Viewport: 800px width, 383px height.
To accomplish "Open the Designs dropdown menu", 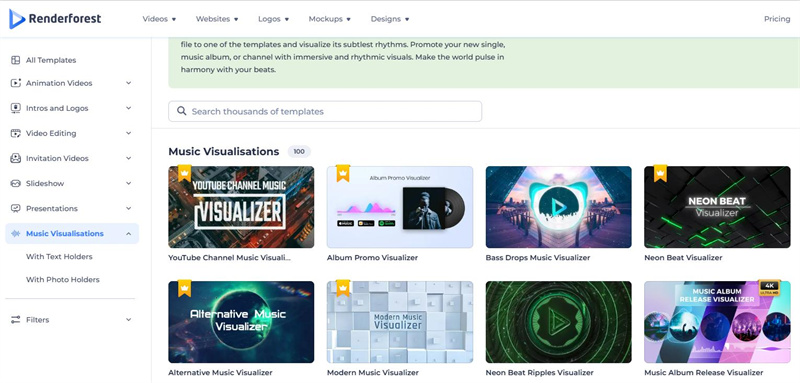I will tap(390, 19).
